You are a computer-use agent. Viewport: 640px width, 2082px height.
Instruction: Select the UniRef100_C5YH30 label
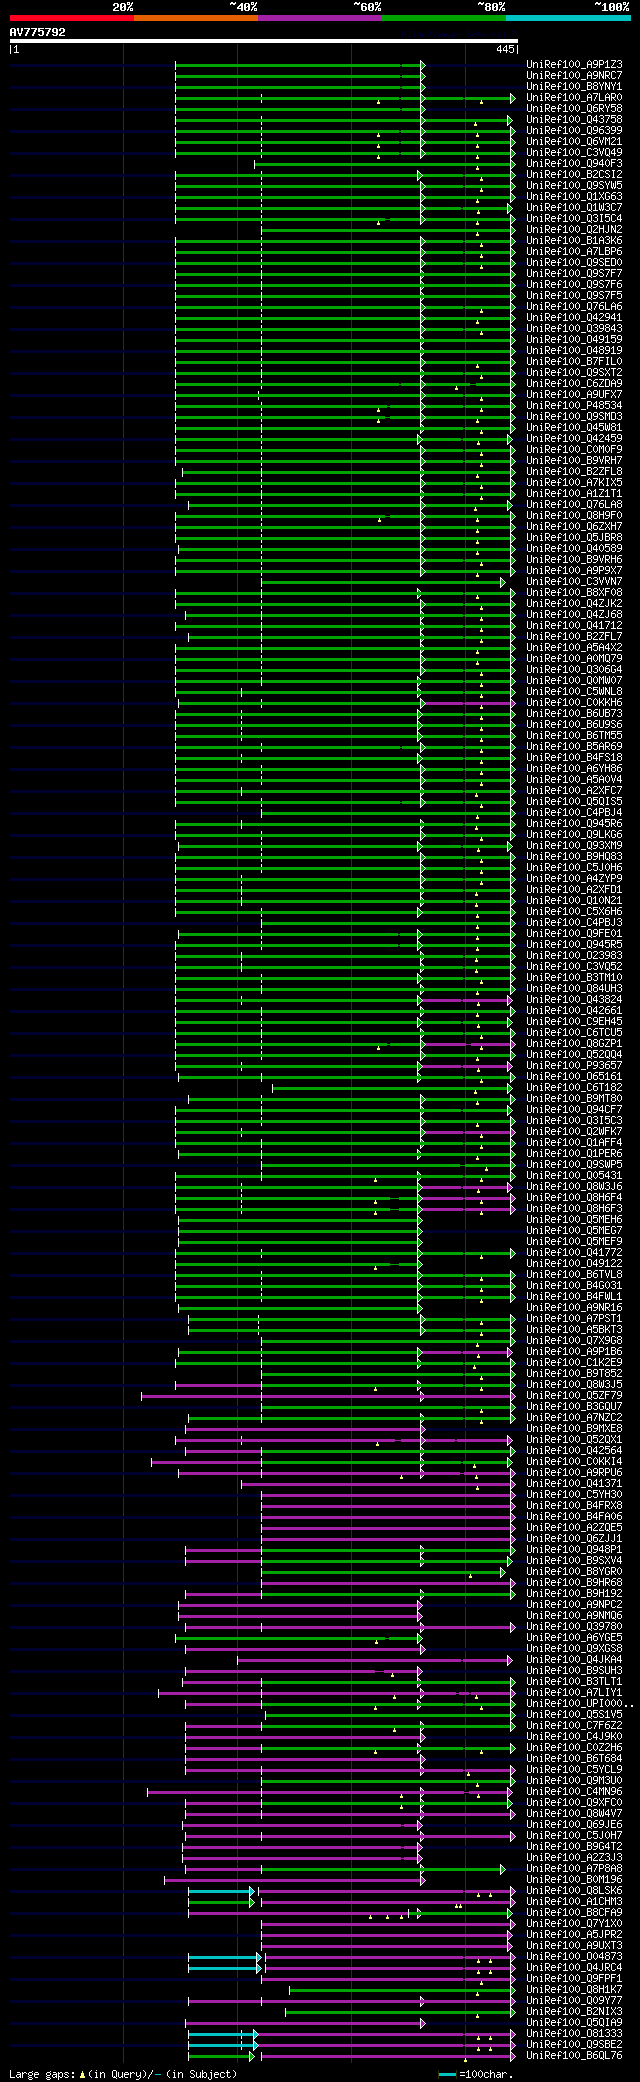coord(574,1494)
